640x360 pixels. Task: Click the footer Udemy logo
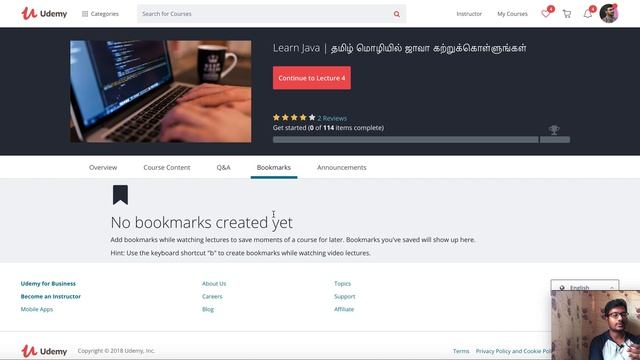coord(44,351)
